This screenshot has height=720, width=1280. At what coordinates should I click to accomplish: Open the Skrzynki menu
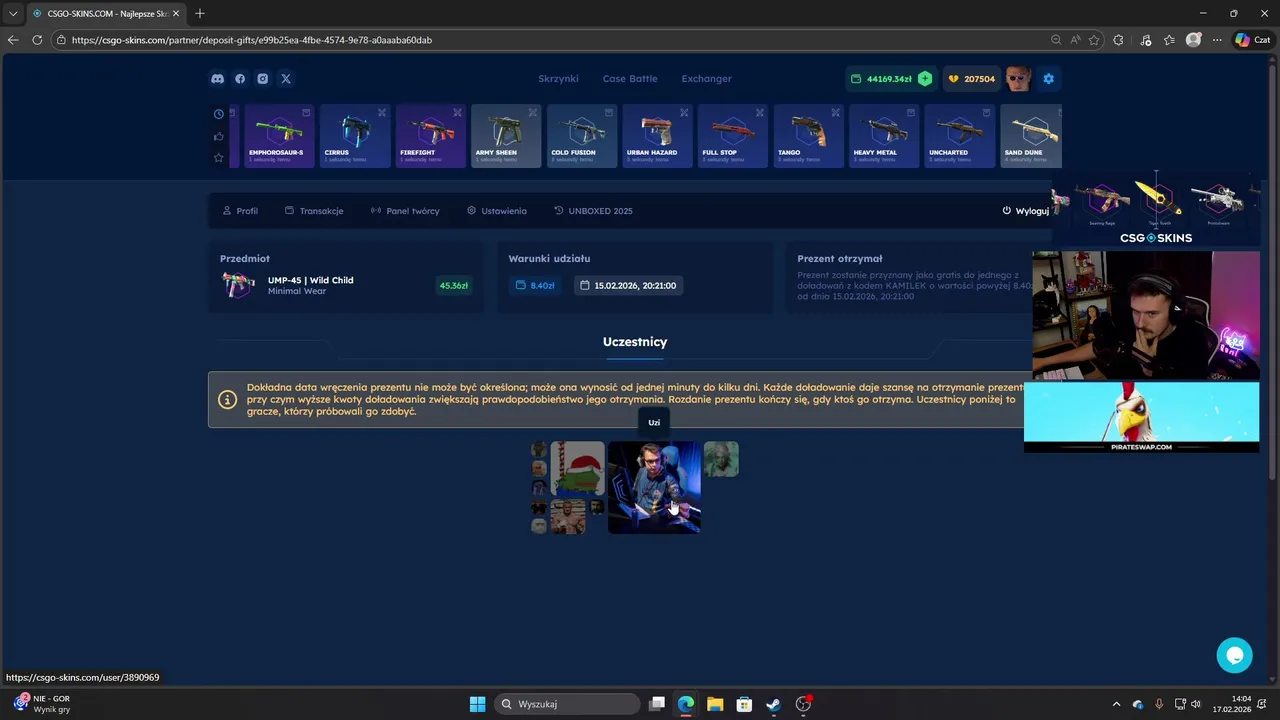point(558,79)
